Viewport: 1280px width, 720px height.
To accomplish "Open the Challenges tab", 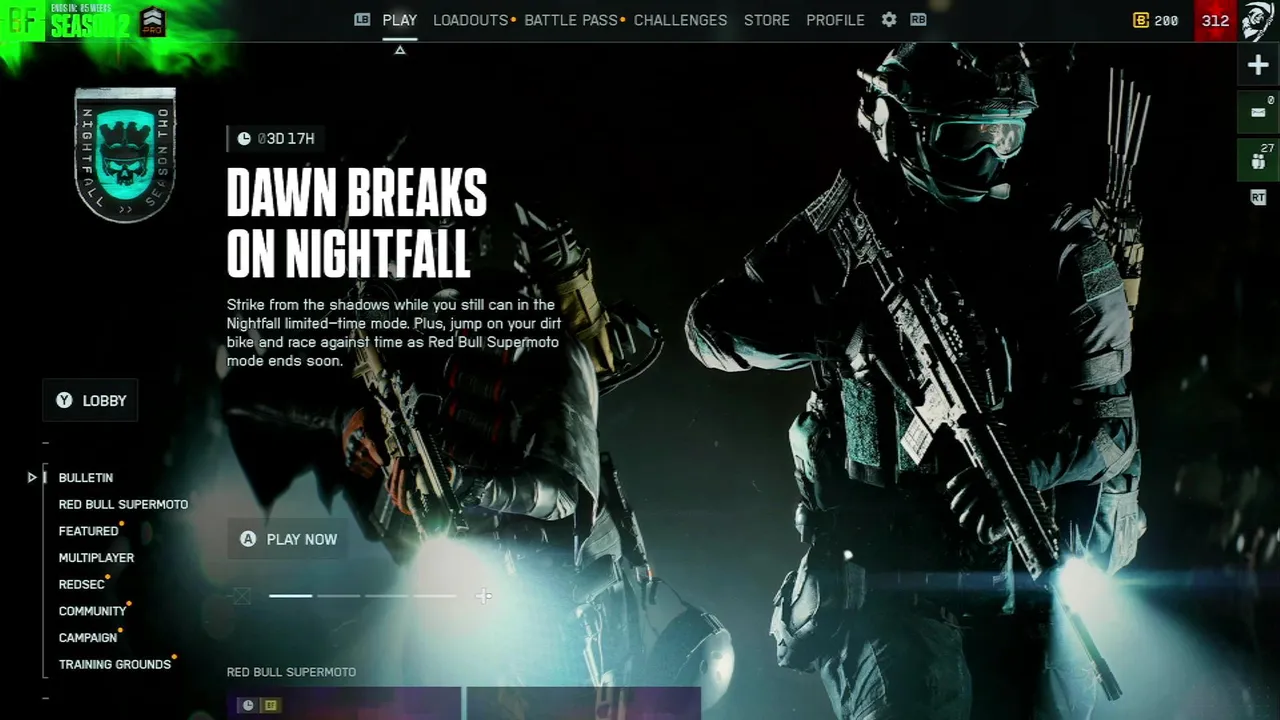I will [680, 20].
